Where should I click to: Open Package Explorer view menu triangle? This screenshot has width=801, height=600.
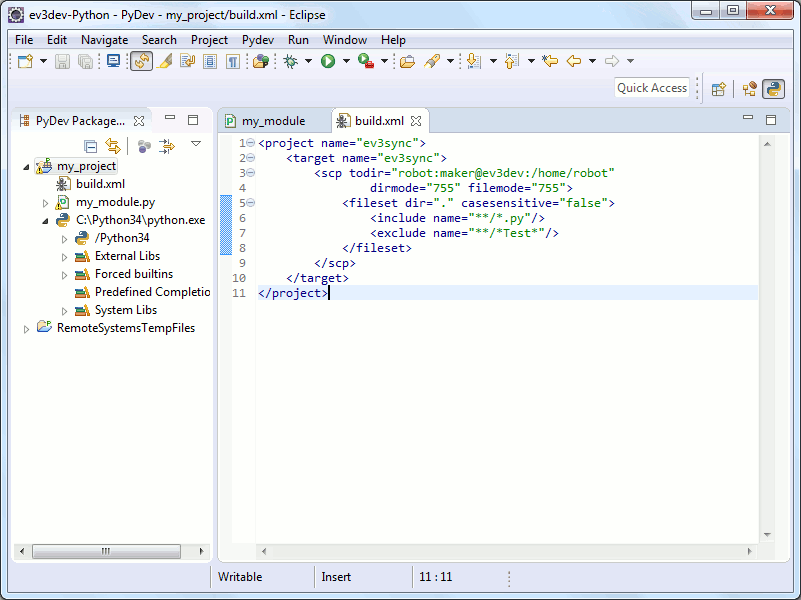click(196, 144)
